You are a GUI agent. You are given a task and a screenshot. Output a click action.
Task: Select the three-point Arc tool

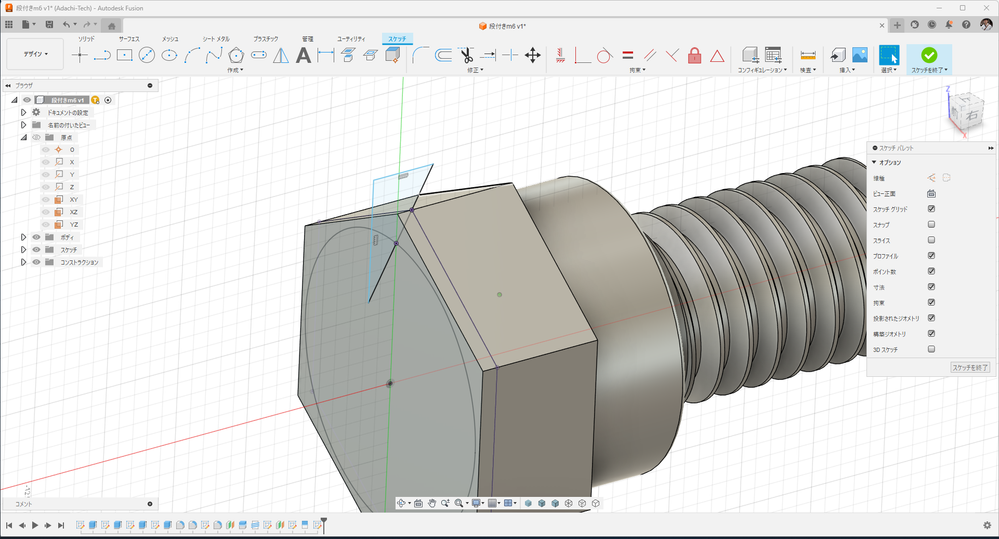(x=191, y=55)
